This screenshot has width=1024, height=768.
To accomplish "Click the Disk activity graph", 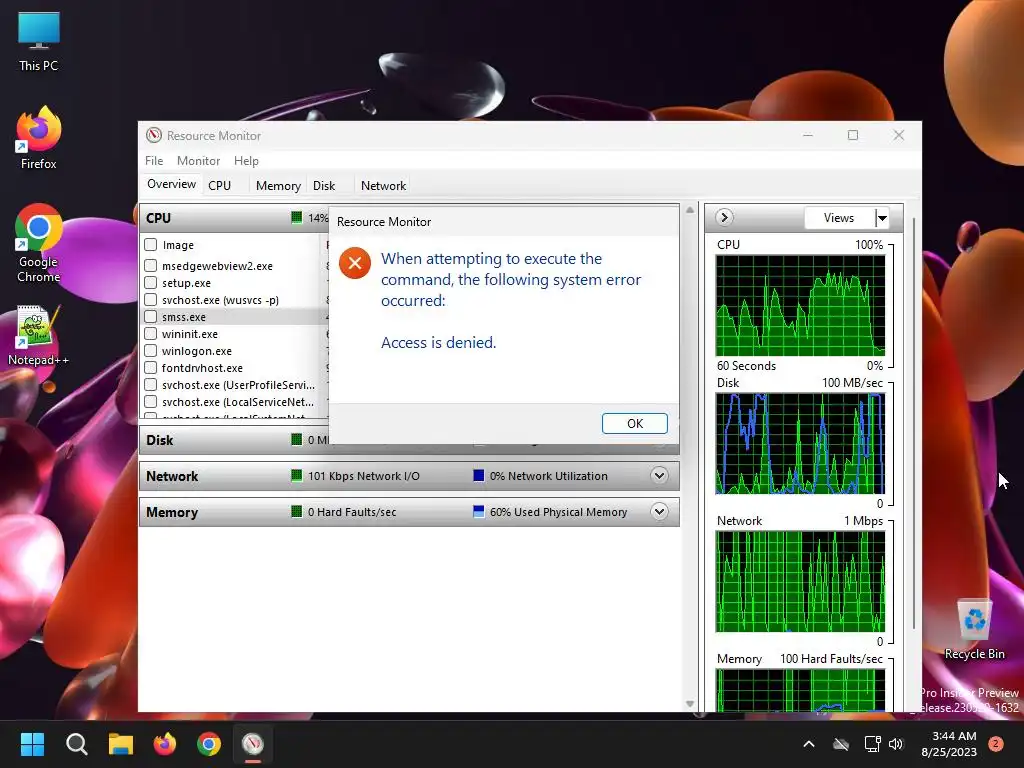I will (x=800, y=443).
